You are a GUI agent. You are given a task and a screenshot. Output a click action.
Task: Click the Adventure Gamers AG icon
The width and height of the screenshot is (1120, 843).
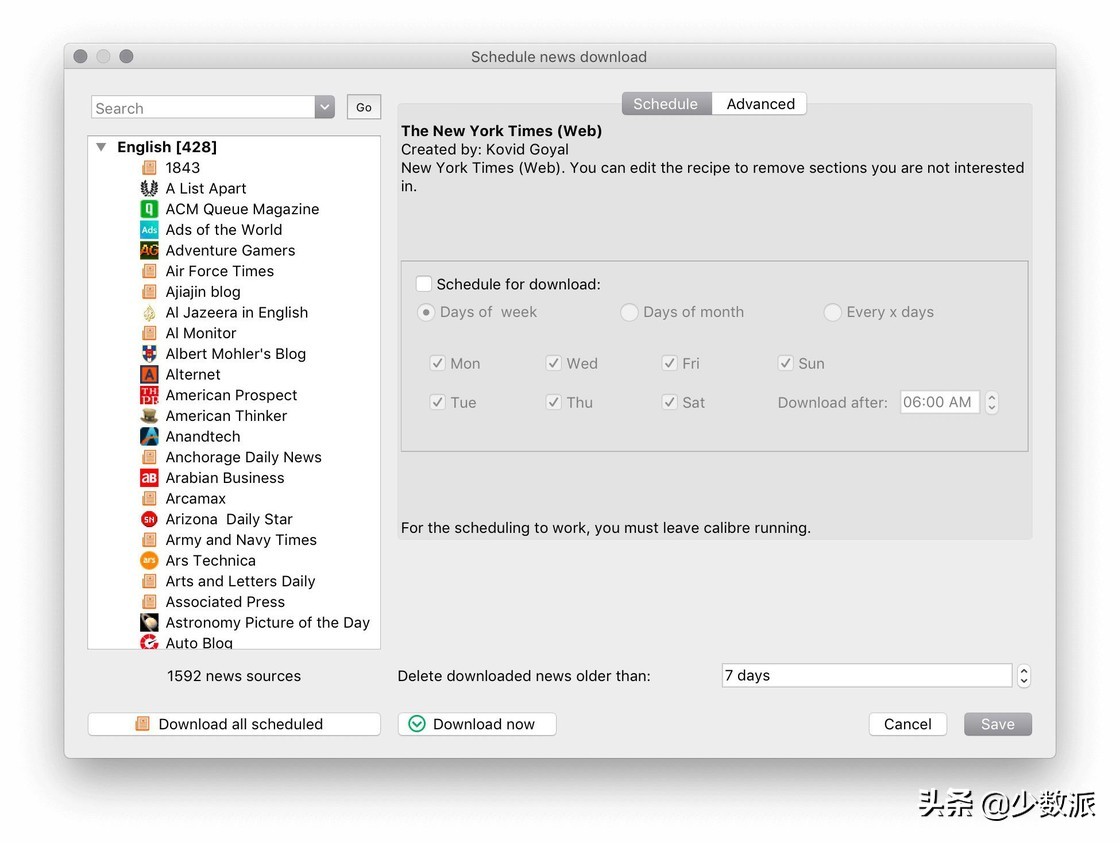click(x=149, y=251)
